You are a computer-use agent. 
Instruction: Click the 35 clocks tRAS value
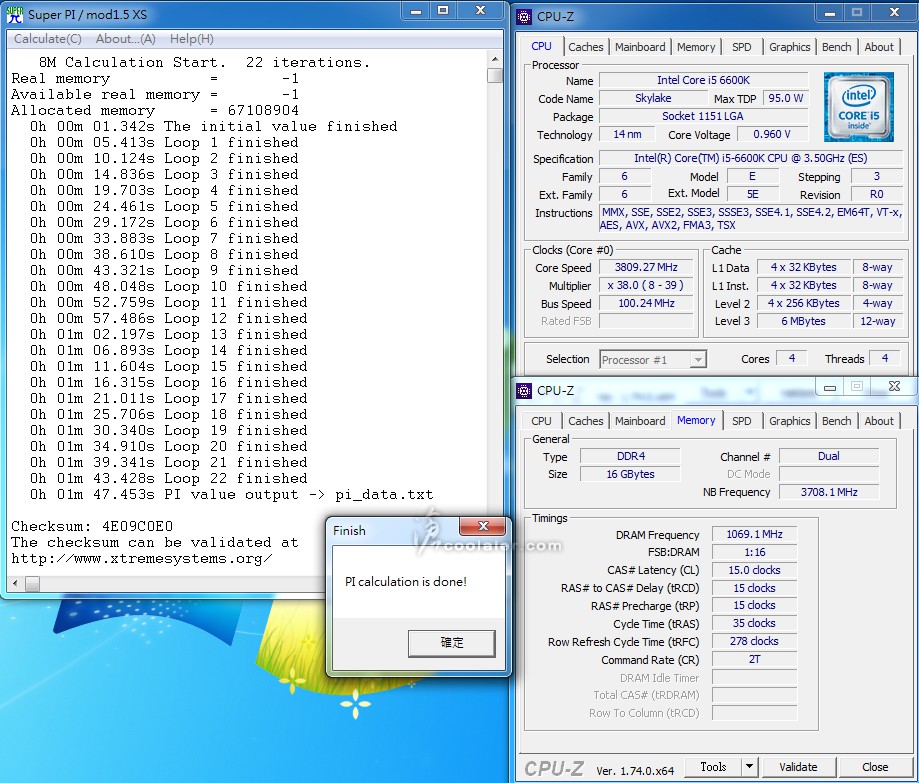[754, 624]
